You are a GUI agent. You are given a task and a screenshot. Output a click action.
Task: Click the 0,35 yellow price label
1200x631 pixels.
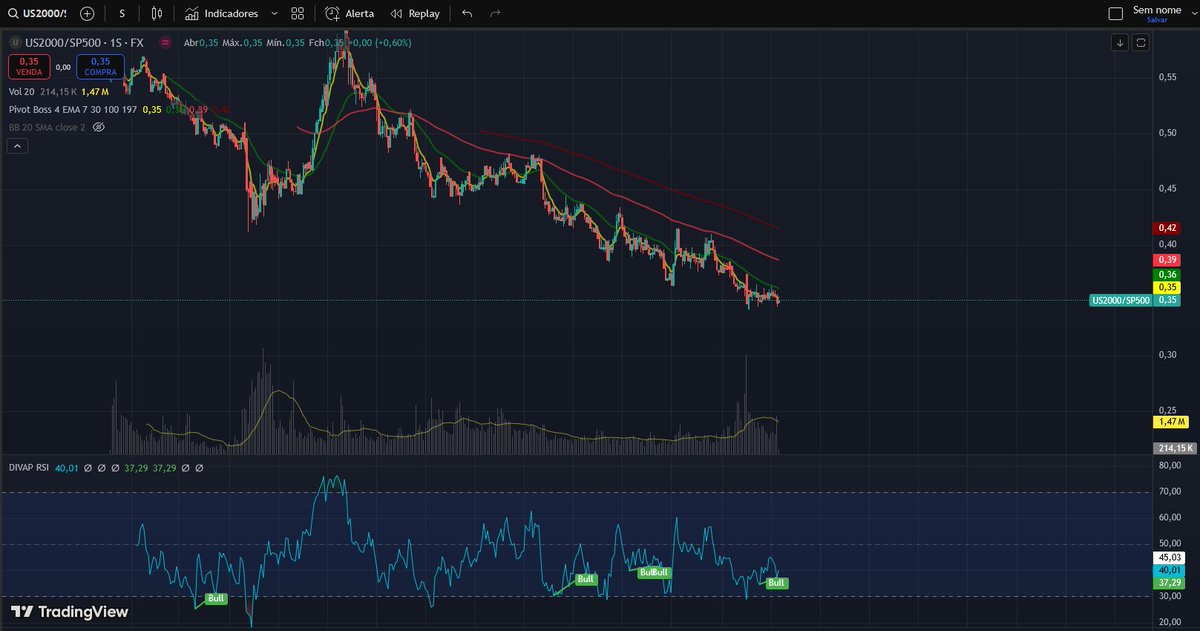[x=1166, y=287]
